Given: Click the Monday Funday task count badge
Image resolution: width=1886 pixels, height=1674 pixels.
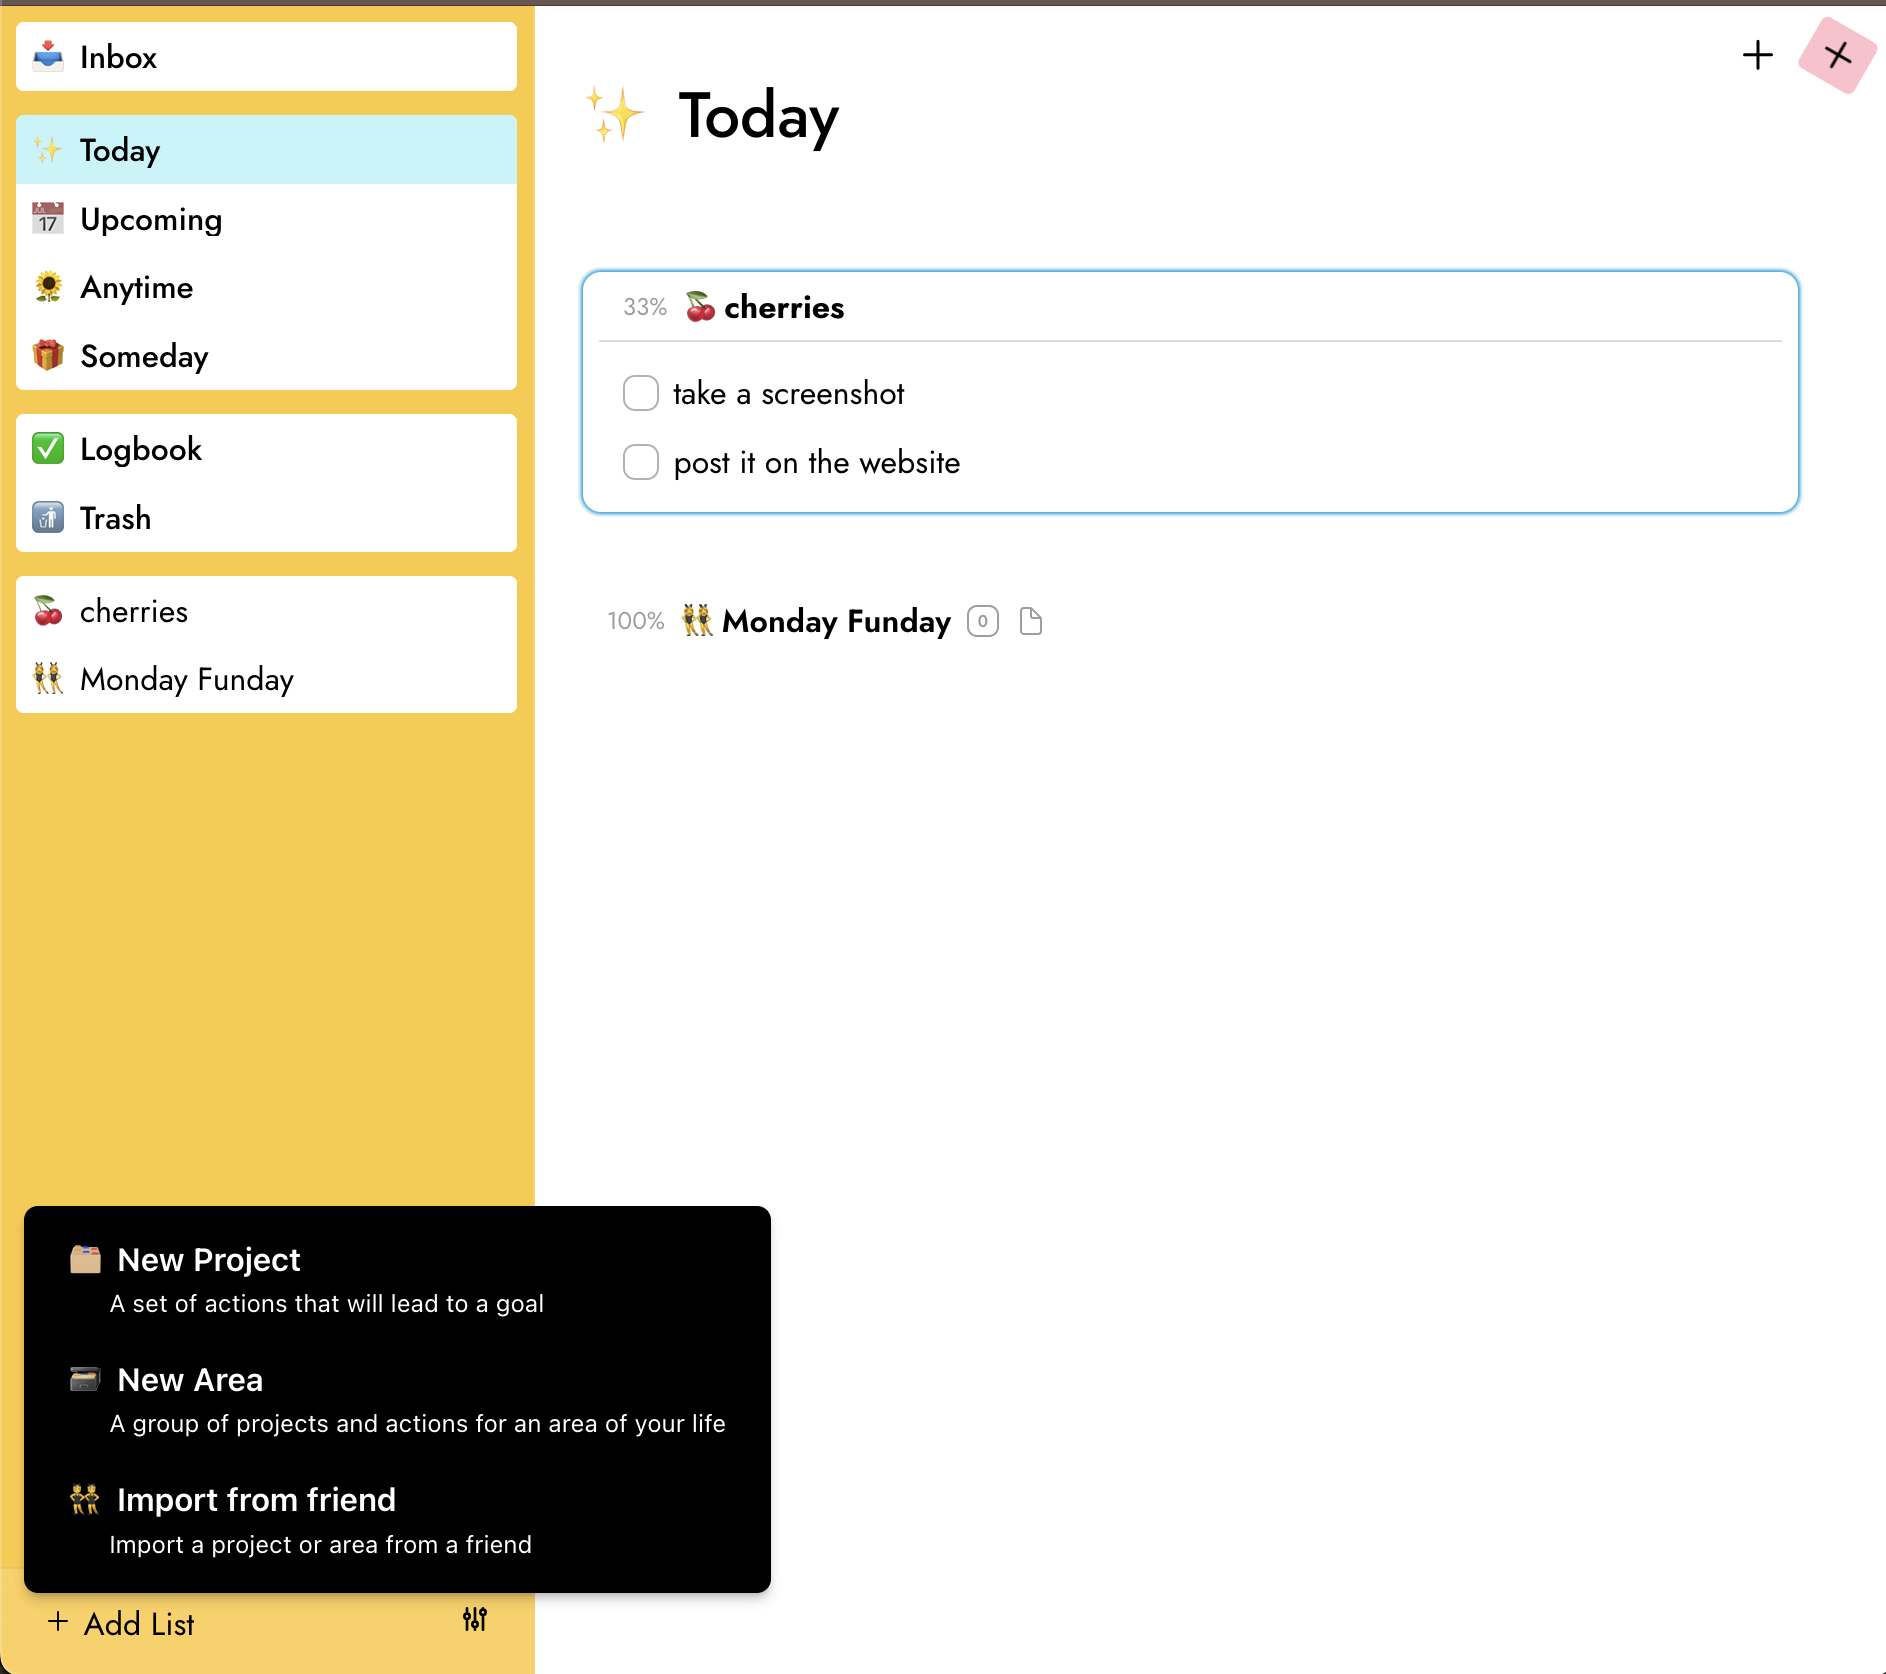Looking at the screenshot, I should pos(982,621).
